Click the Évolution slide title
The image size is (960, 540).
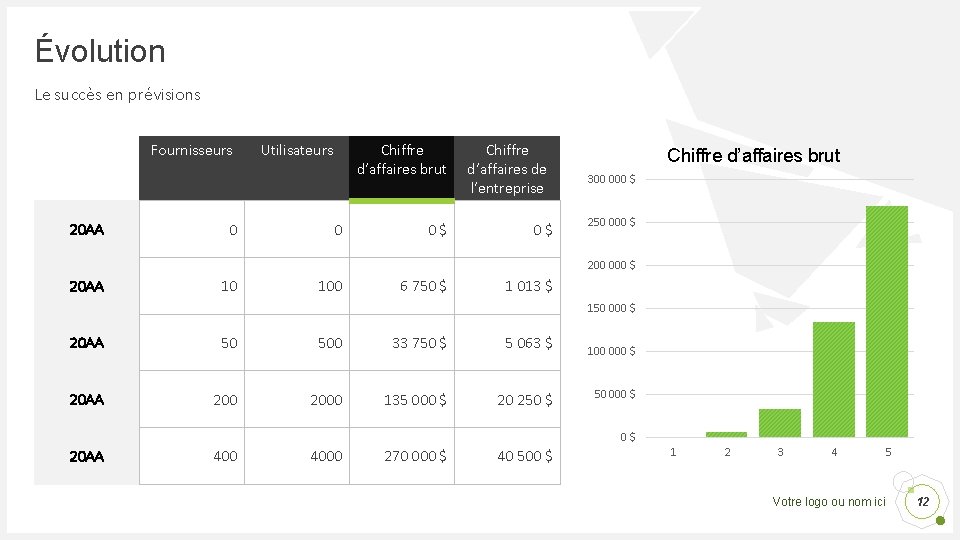tap(100, 51)
